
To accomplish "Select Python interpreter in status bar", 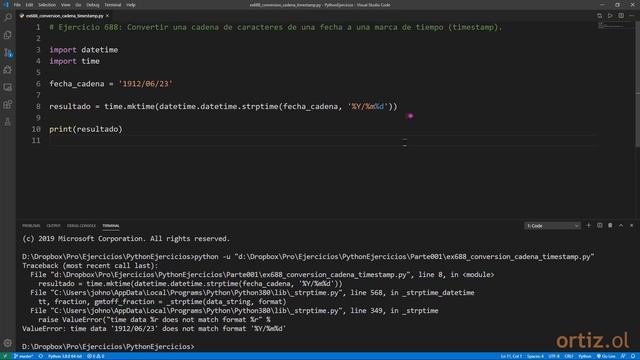I will click(65, 356).
